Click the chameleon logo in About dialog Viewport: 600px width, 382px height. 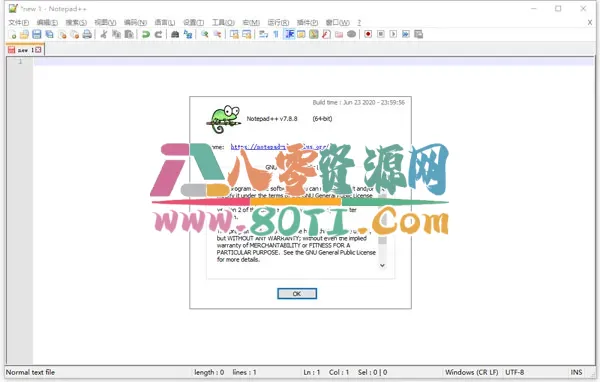tap(224, 119)
